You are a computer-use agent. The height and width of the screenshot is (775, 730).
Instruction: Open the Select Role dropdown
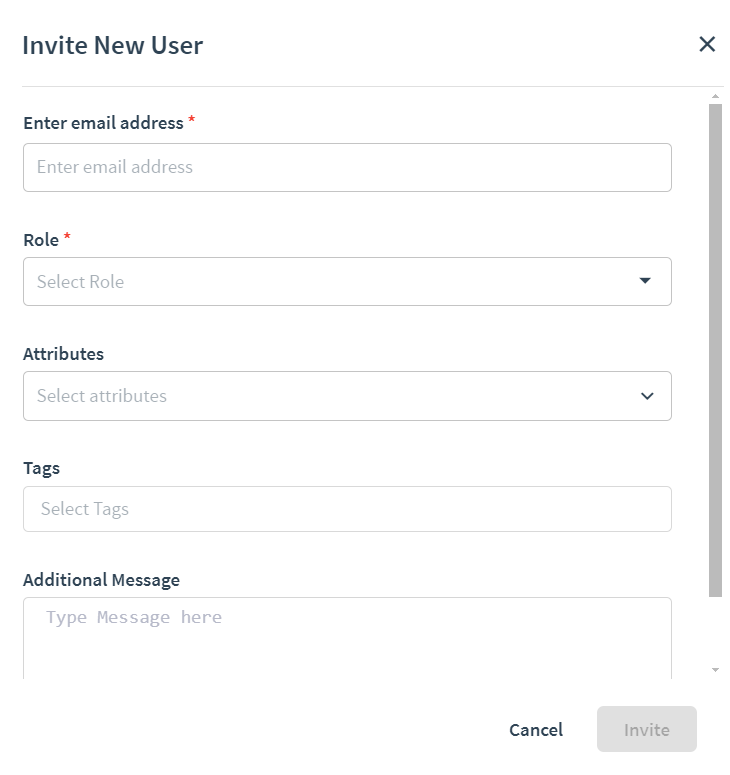347,281
